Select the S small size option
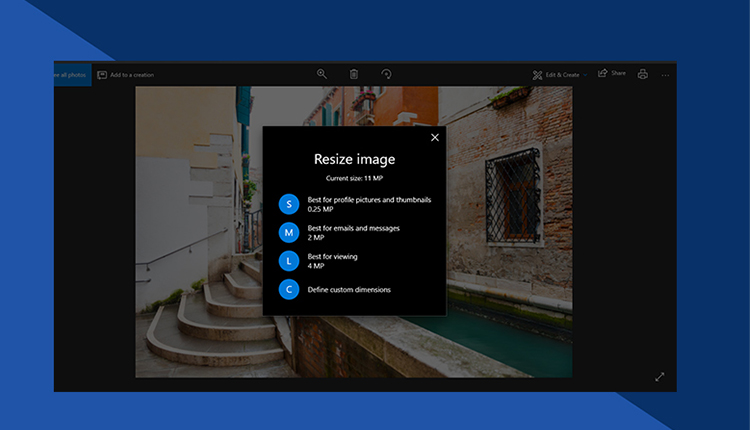 coord(289,204)
